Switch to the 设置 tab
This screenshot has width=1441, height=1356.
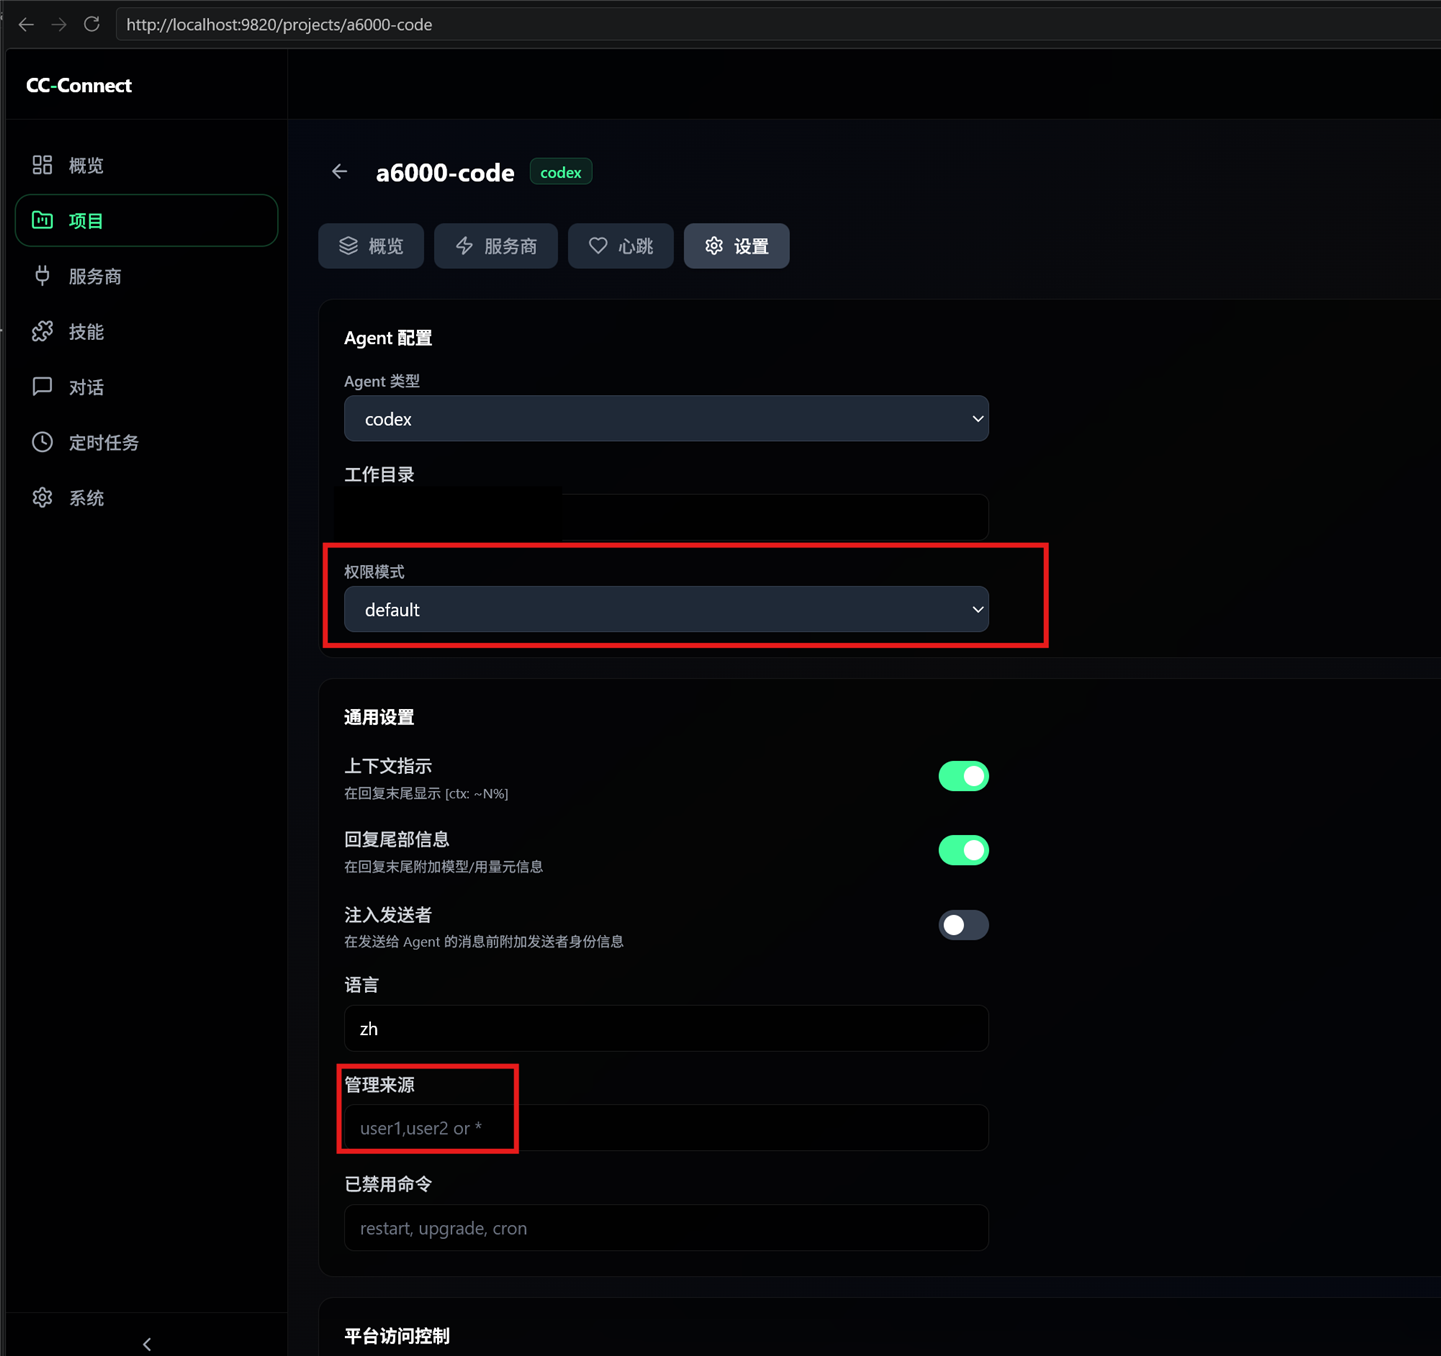pyautogui.click(x=737, y=246)
